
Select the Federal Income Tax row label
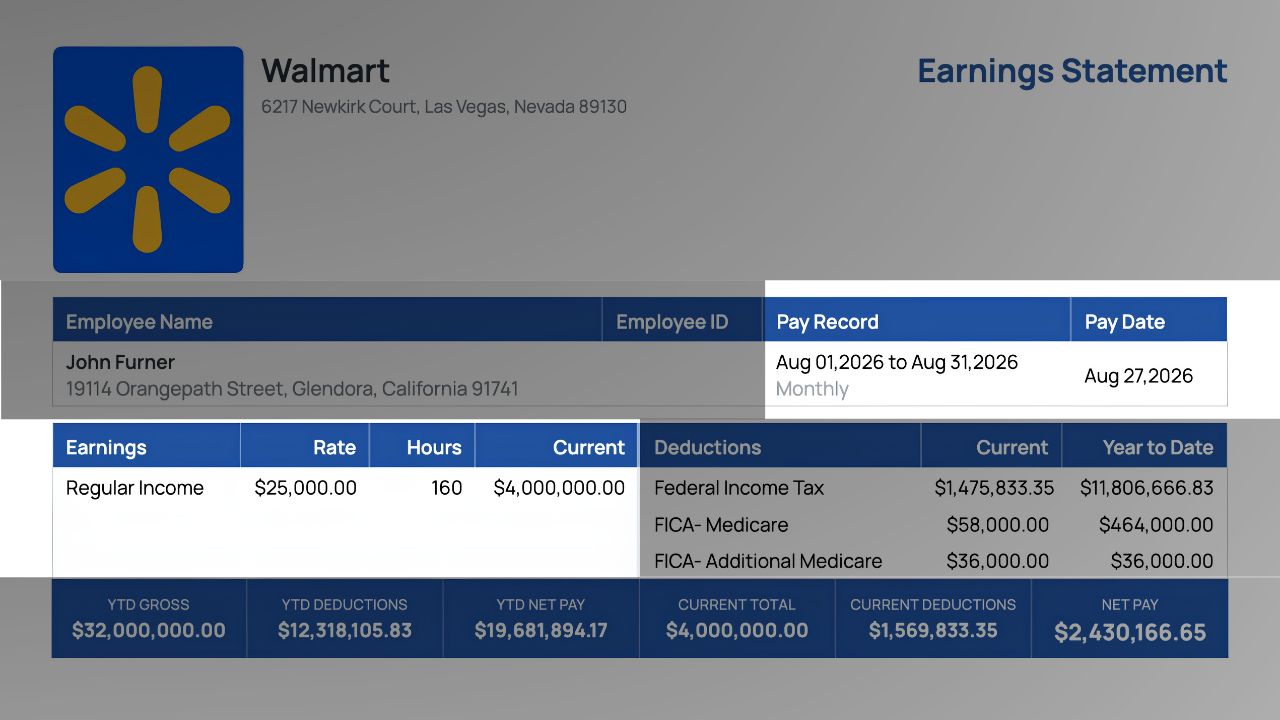tap(739, 488)
